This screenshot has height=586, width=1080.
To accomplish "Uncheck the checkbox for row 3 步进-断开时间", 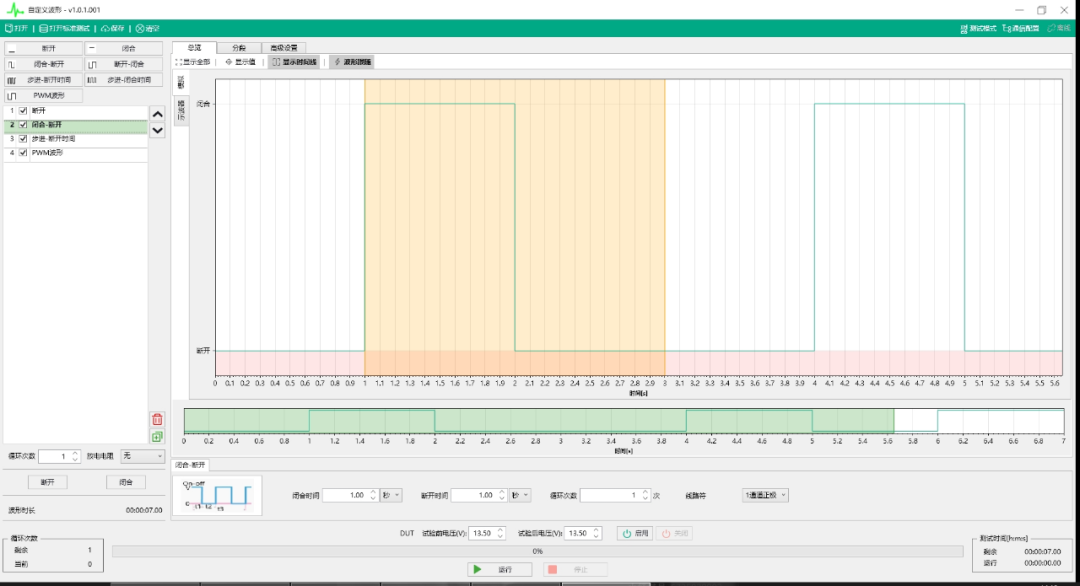I will pyautogui.click(x=23, y=138).
